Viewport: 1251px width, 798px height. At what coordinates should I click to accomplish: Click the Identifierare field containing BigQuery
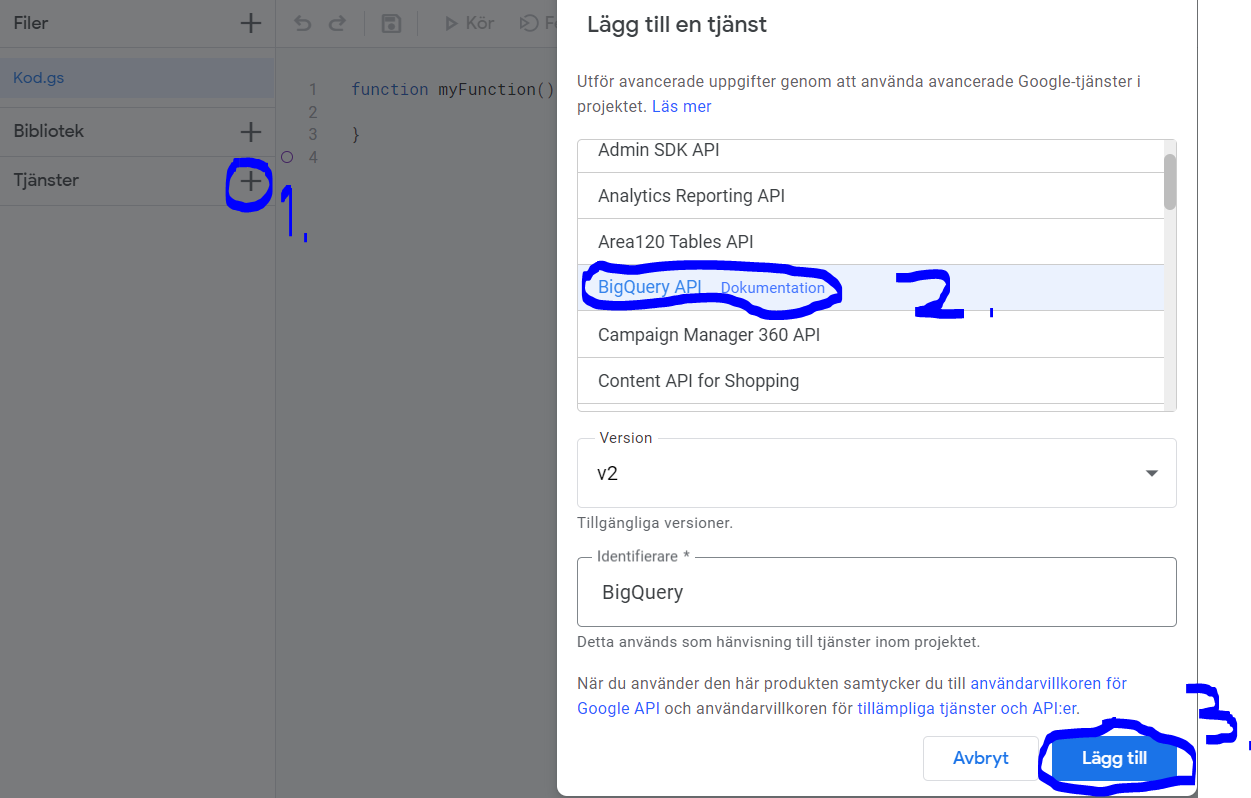coord(877,592)
